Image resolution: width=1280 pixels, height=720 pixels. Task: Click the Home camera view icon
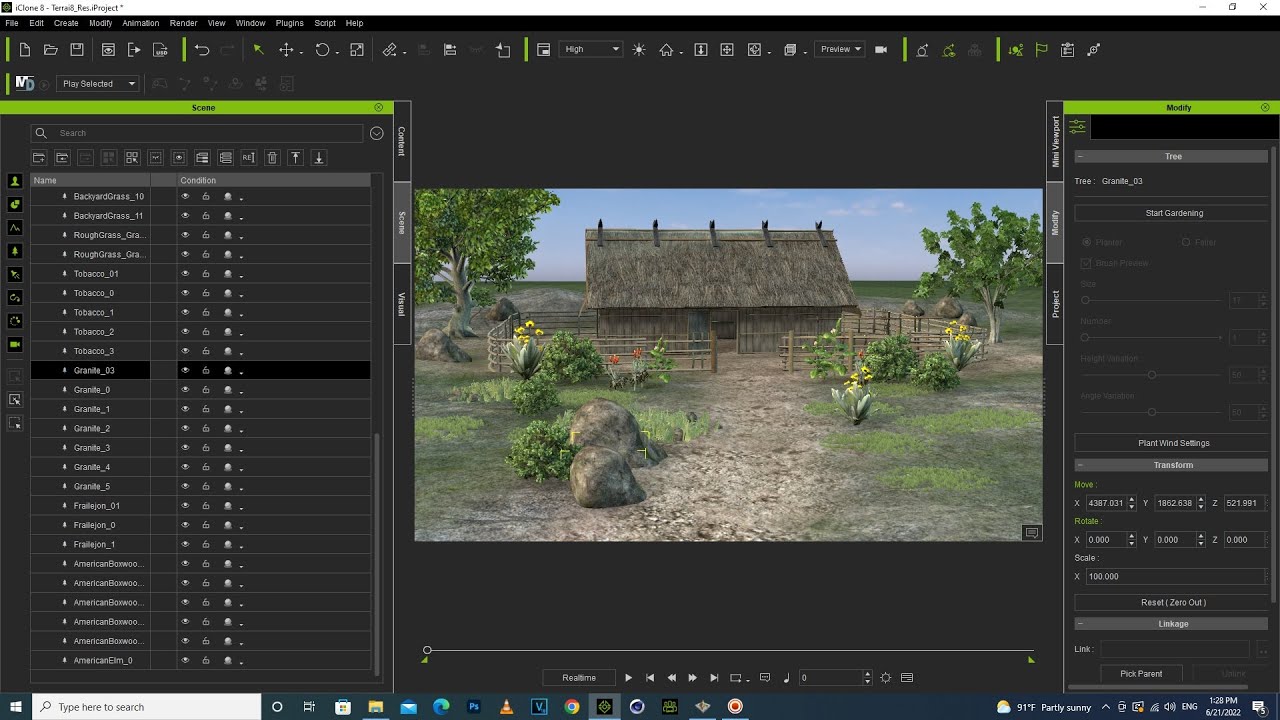666,50
